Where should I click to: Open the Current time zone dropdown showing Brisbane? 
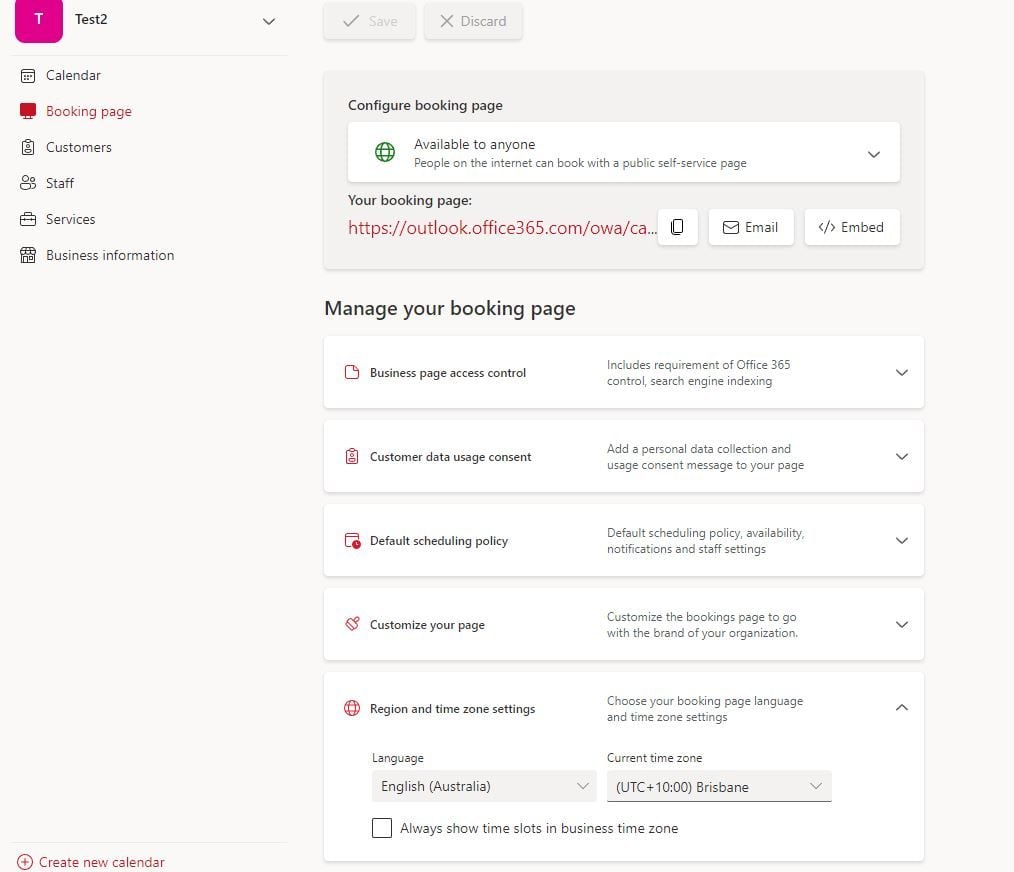719,787
